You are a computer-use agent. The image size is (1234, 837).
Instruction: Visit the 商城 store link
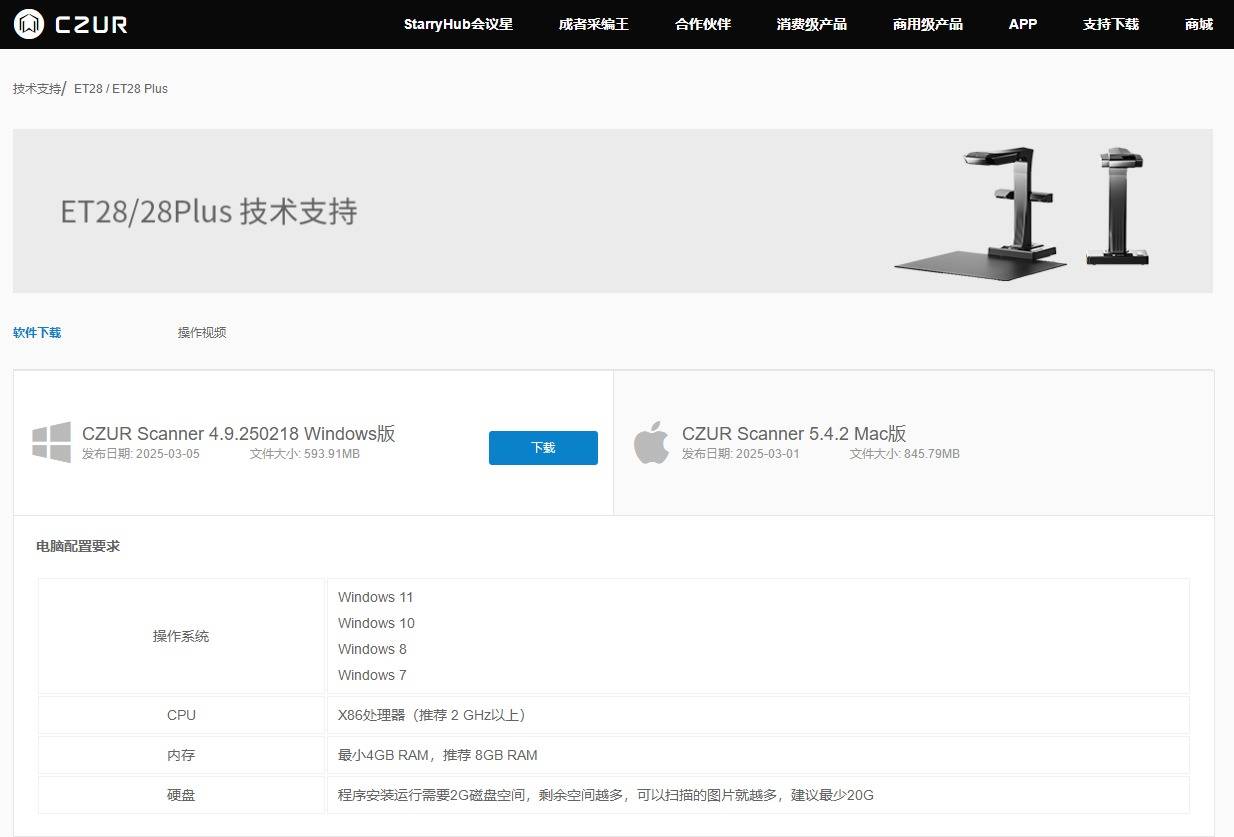[x=1198, y=24]
